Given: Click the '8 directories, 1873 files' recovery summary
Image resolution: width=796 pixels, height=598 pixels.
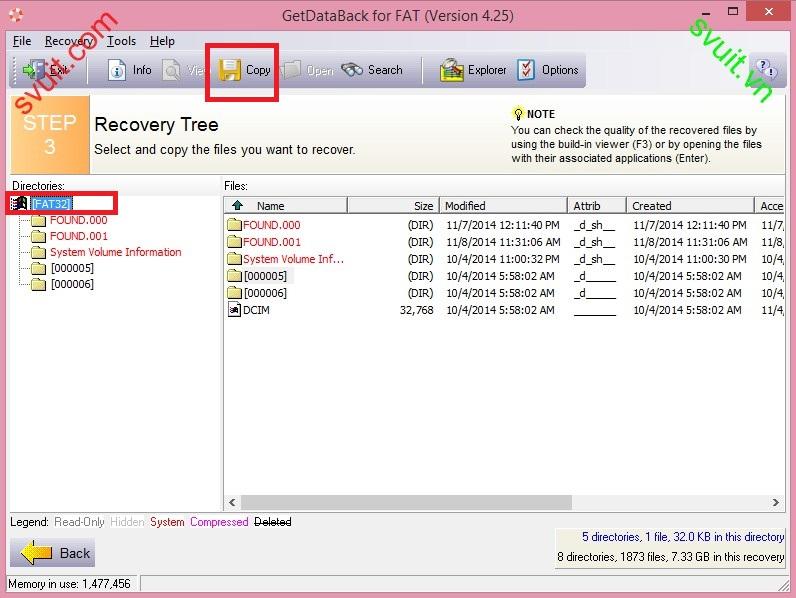Looking at the screenshot, I should [671, 557].
